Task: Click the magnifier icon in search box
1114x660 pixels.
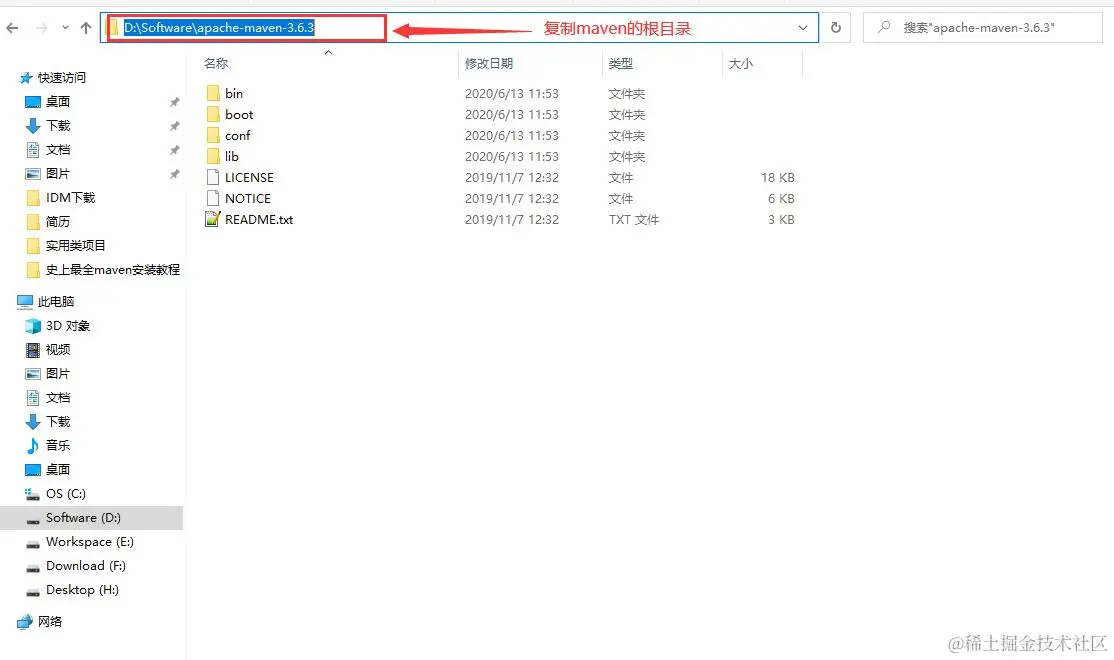Action: 884,27
